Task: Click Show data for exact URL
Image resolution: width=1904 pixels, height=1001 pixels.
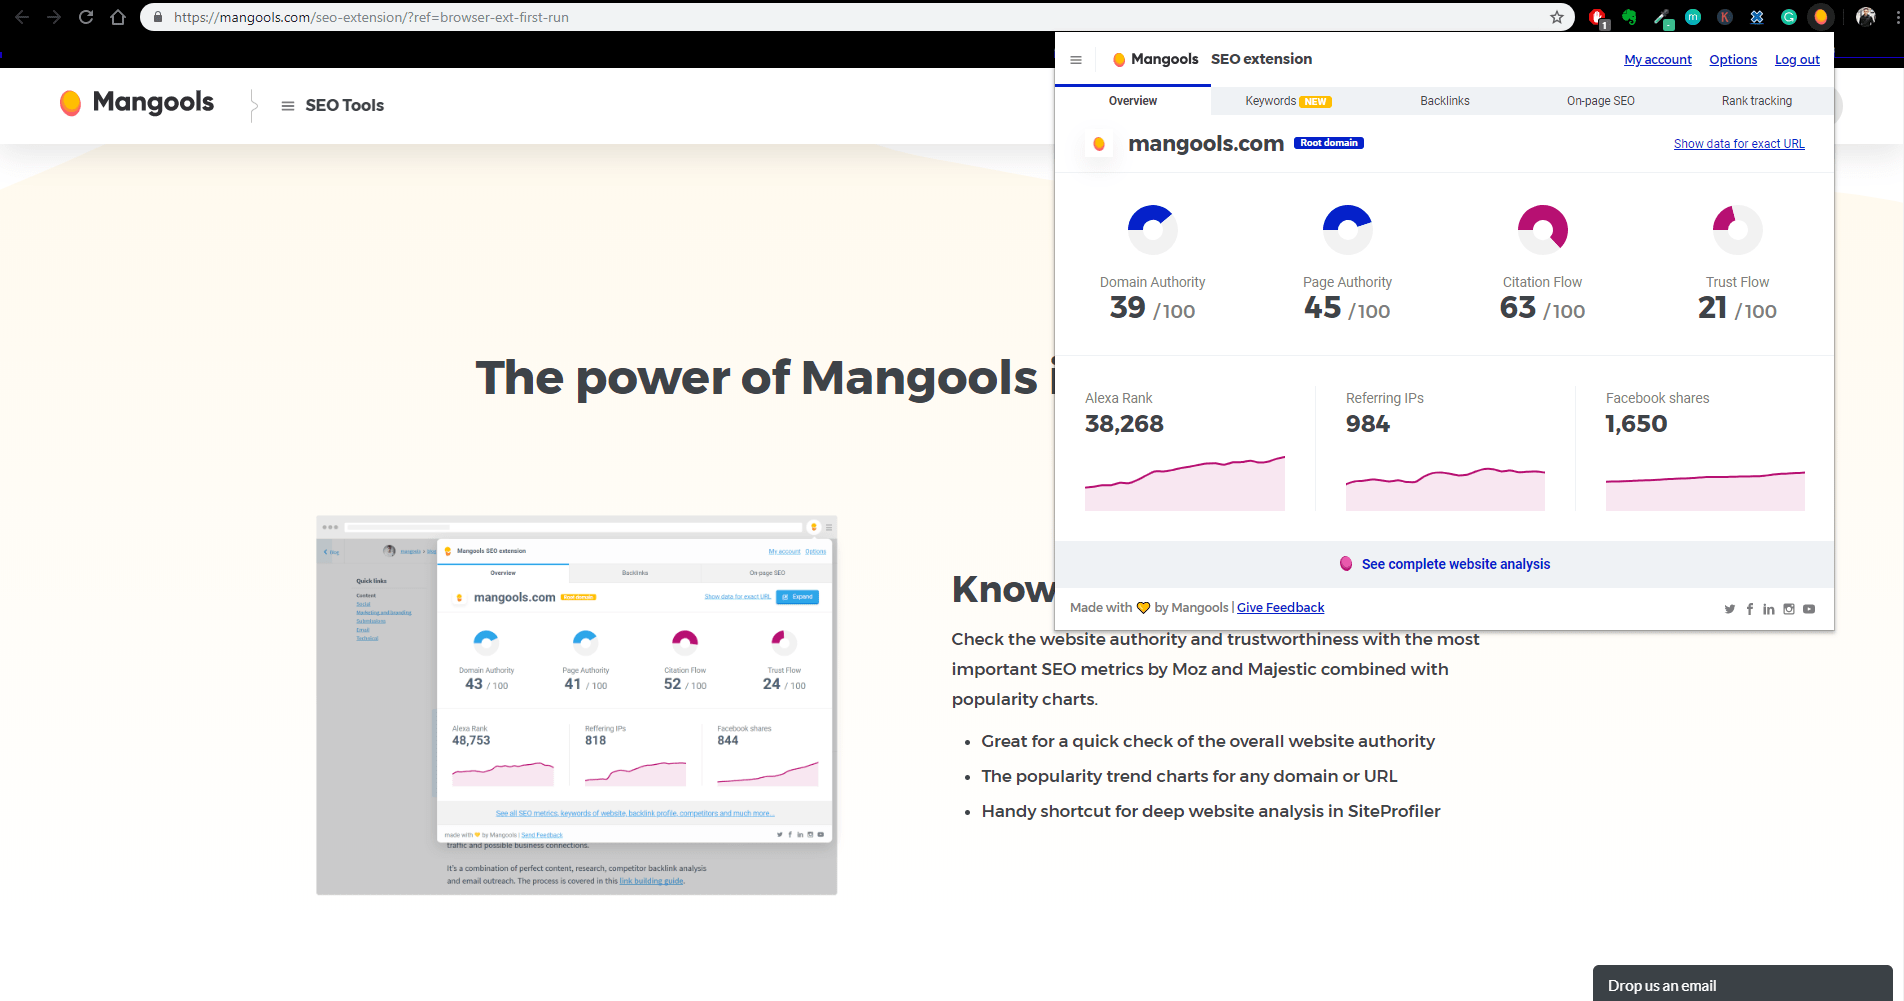Action: click(1739, 144)
